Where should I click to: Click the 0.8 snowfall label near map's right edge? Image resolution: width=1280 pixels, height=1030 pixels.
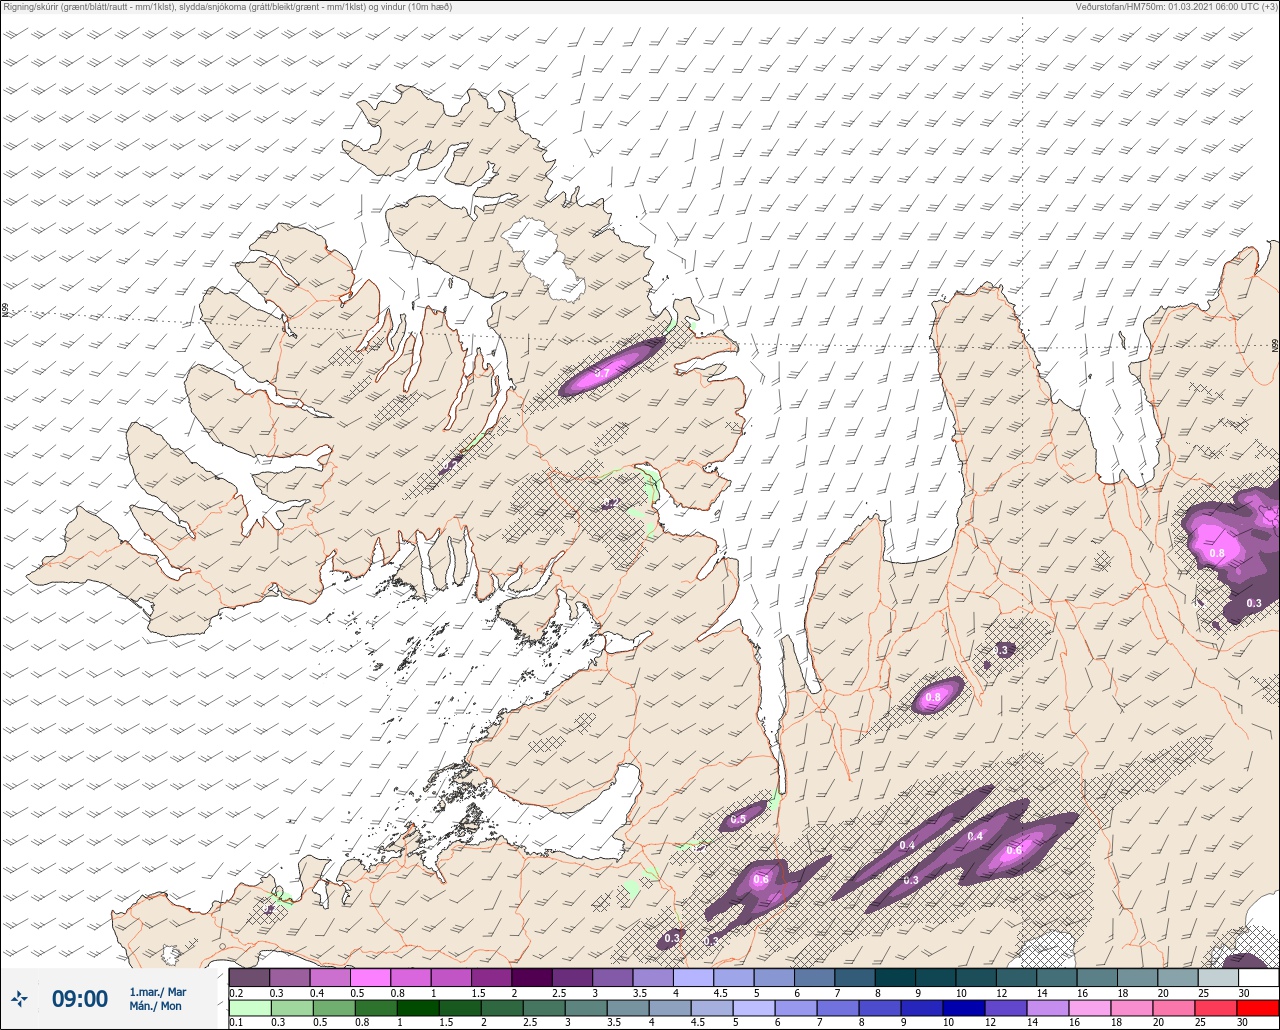pos(1217,553)
